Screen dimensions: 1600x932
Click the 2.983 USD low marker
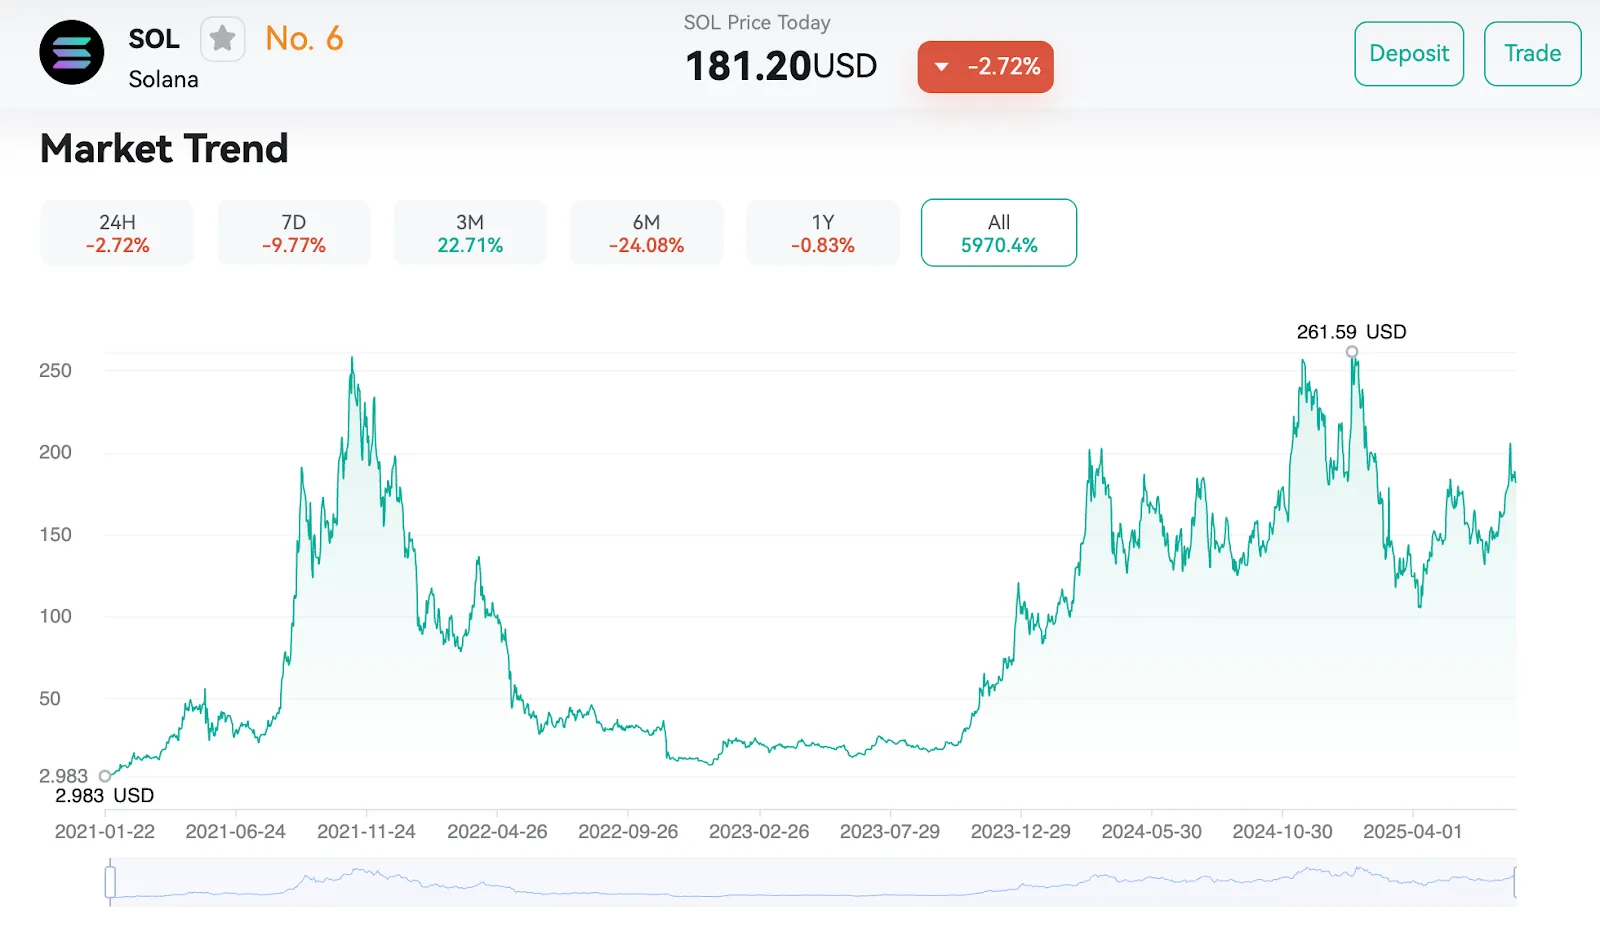tap(105, 776)
